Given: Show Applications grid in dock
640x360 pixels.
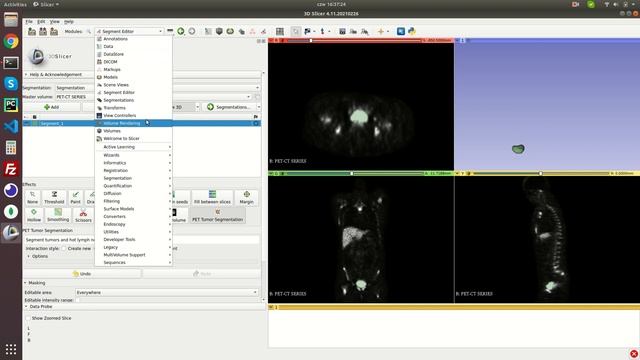Looking at the screenshot, I should (11, 349).
